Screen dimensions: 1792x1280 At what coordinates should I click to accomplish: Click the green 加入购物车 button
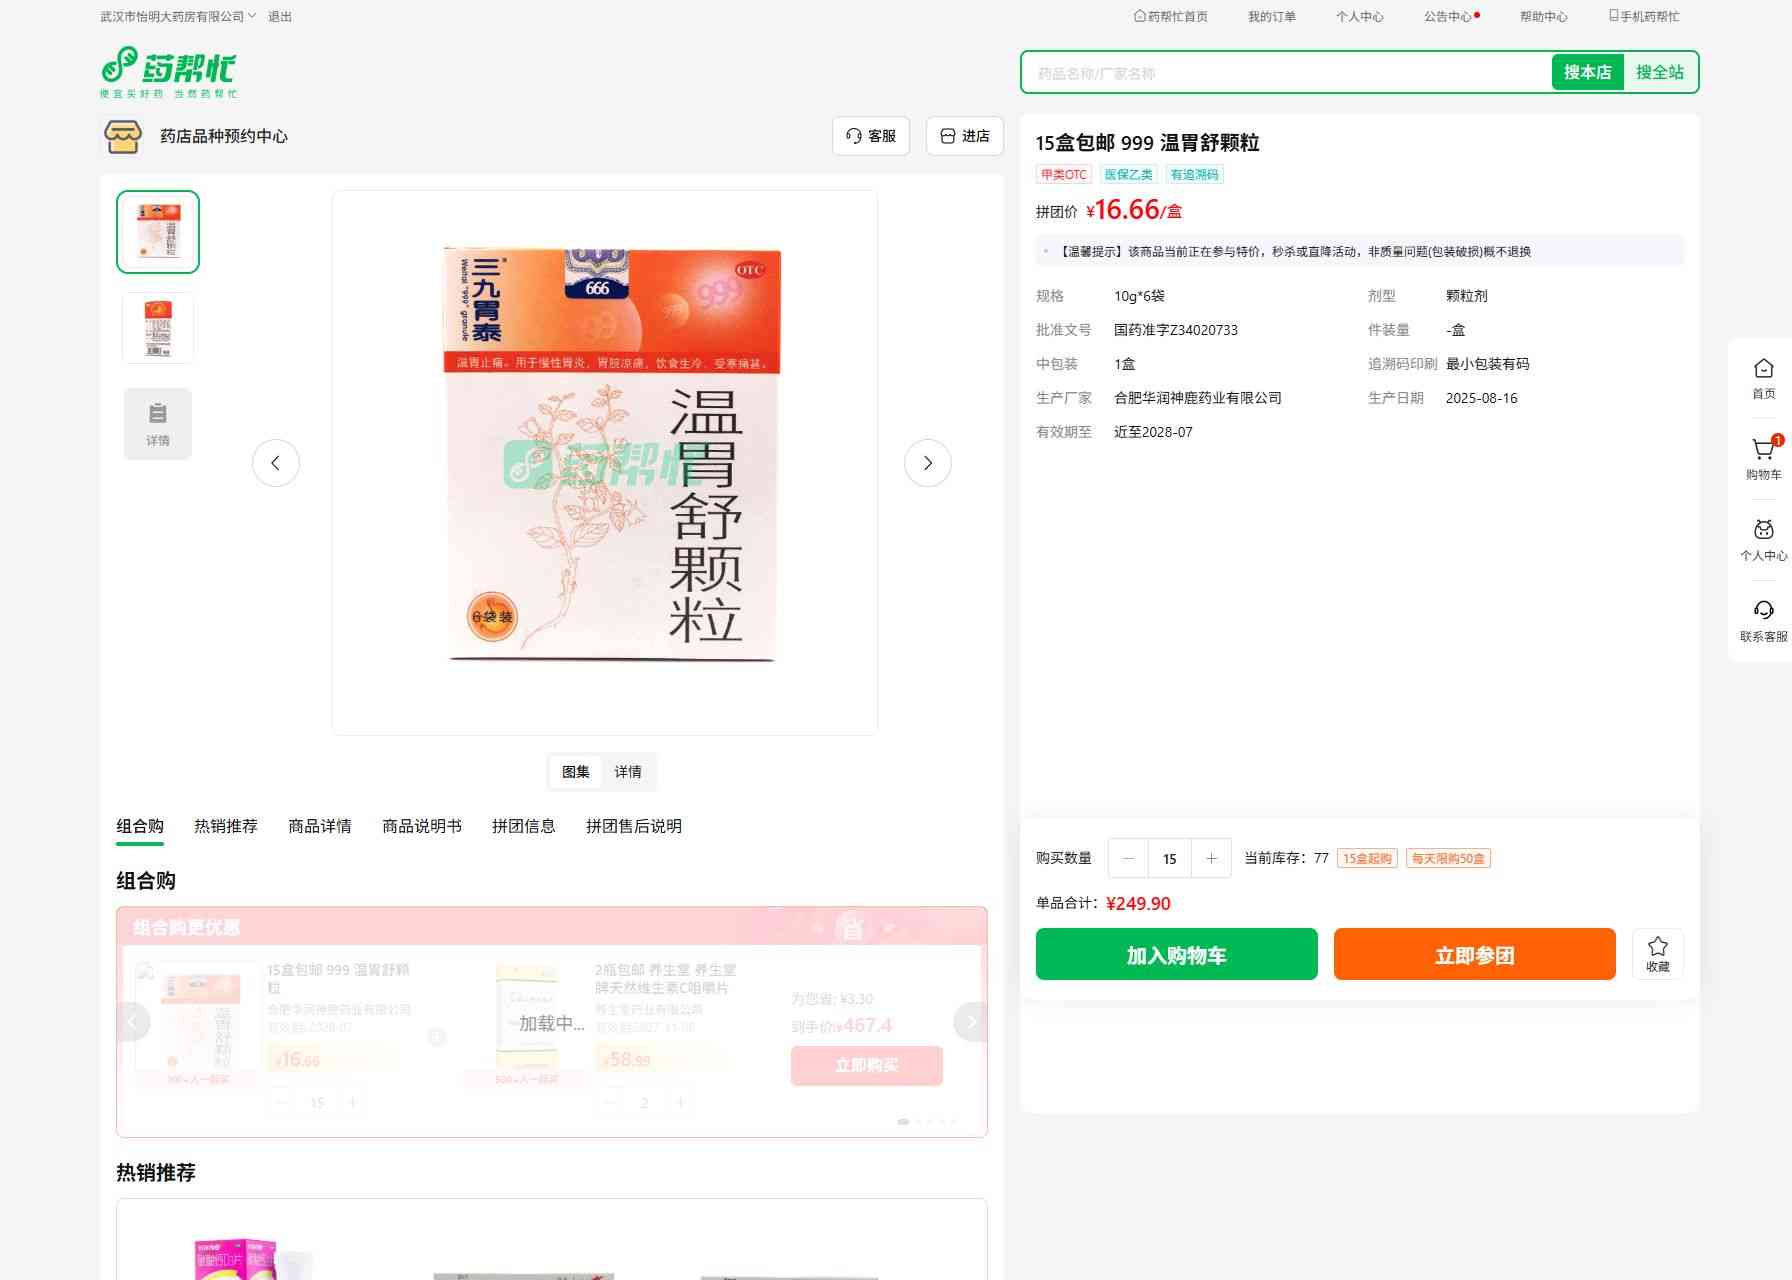[x=1176, y=954]
